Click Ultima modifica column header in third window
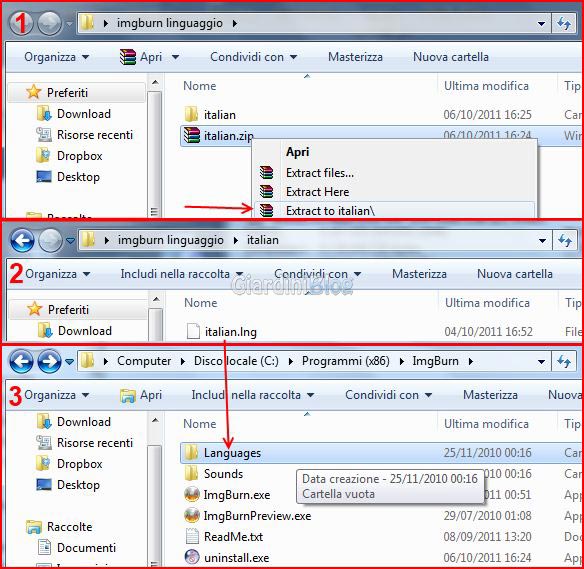584x569 pixels. (486, 424)
